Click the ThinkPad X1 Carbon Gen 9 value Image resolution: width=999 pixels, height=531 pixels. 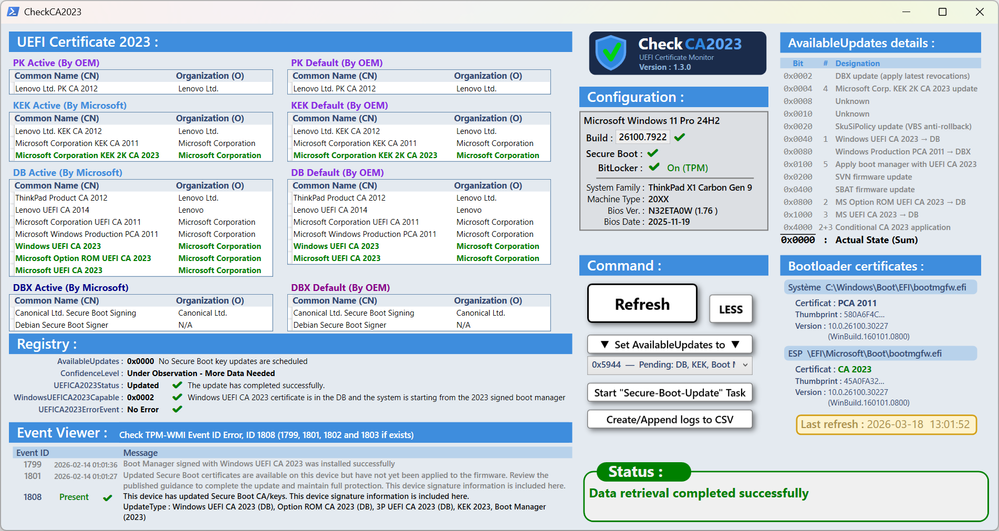coord(700,188)
